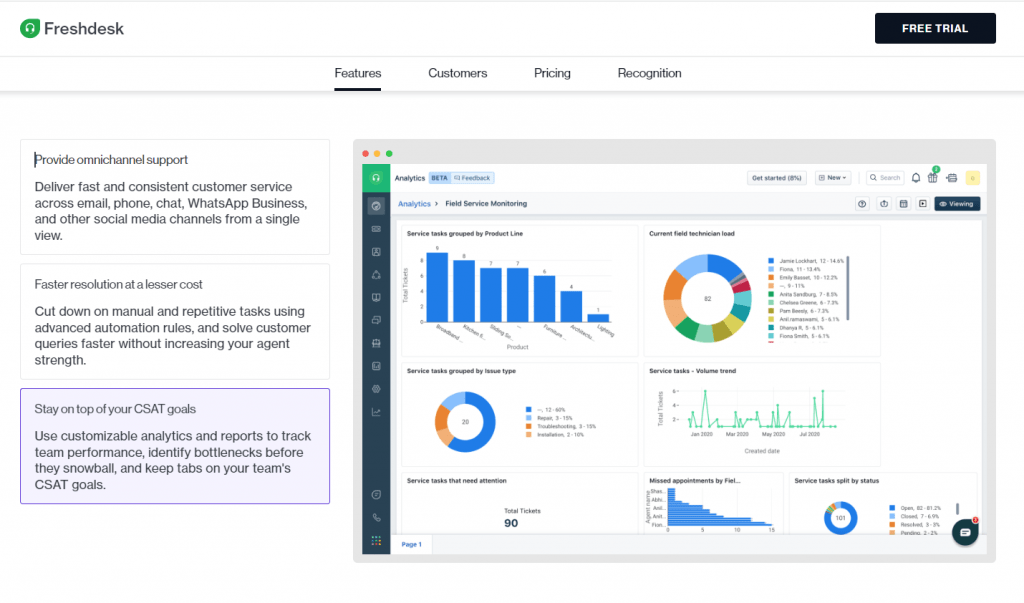Click the Anita Sandburg green legend swatch
Viewport: 1024px width, 603px height.
(x=771, y=294)
